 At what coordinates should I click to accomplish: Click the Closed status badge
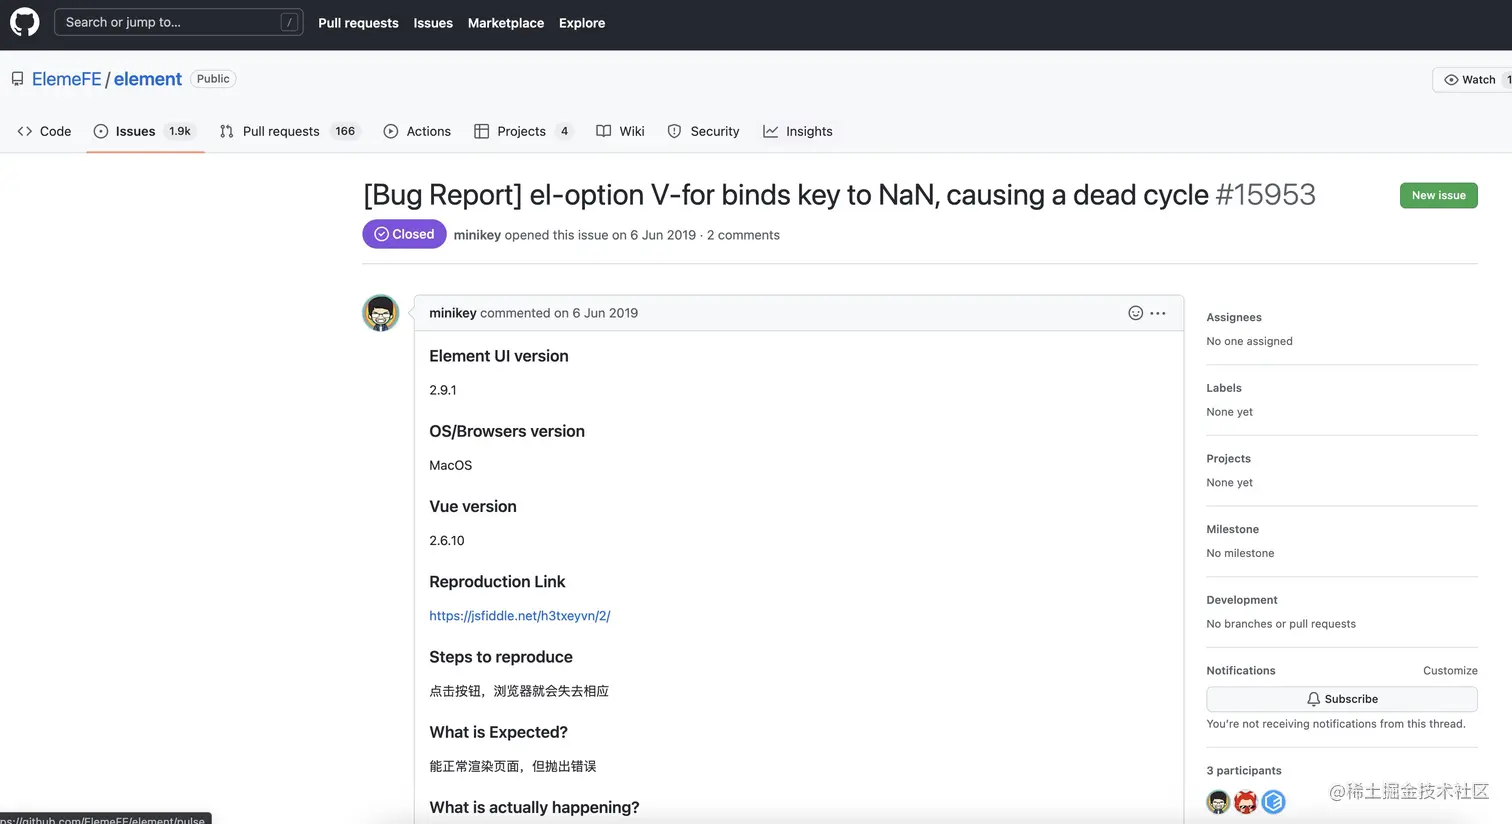point(404,234)
